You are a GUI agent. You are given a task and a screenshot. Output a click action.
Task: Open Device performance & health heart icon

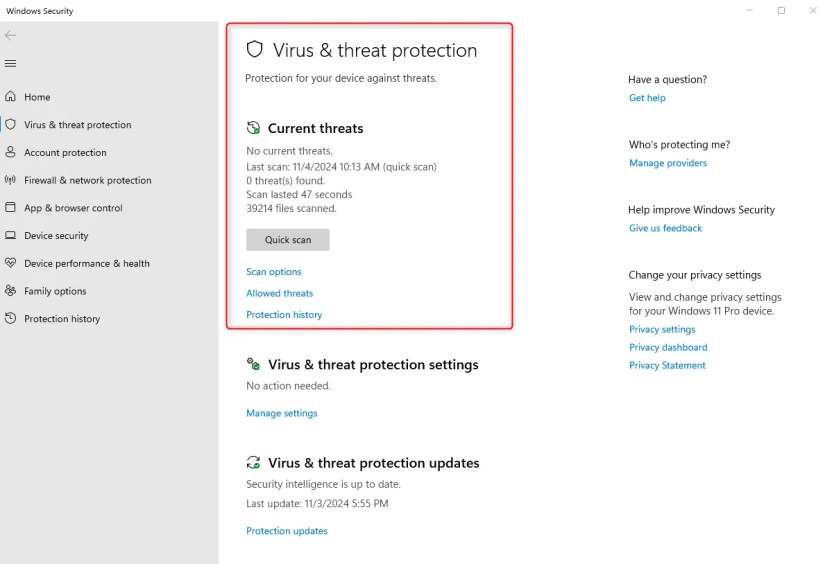pyautogui.click(x=11, y=264)
